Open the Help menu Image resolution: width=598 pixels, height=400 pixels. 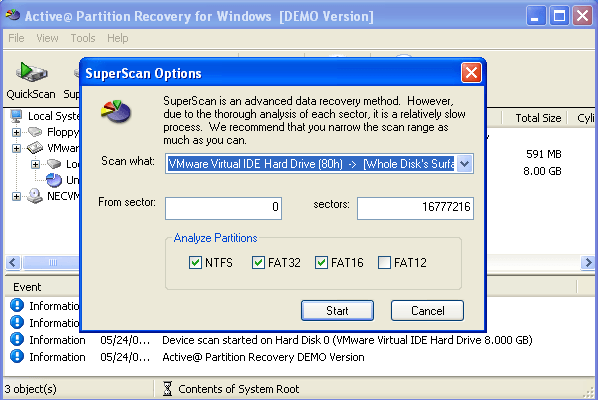(x=117, y=38)
